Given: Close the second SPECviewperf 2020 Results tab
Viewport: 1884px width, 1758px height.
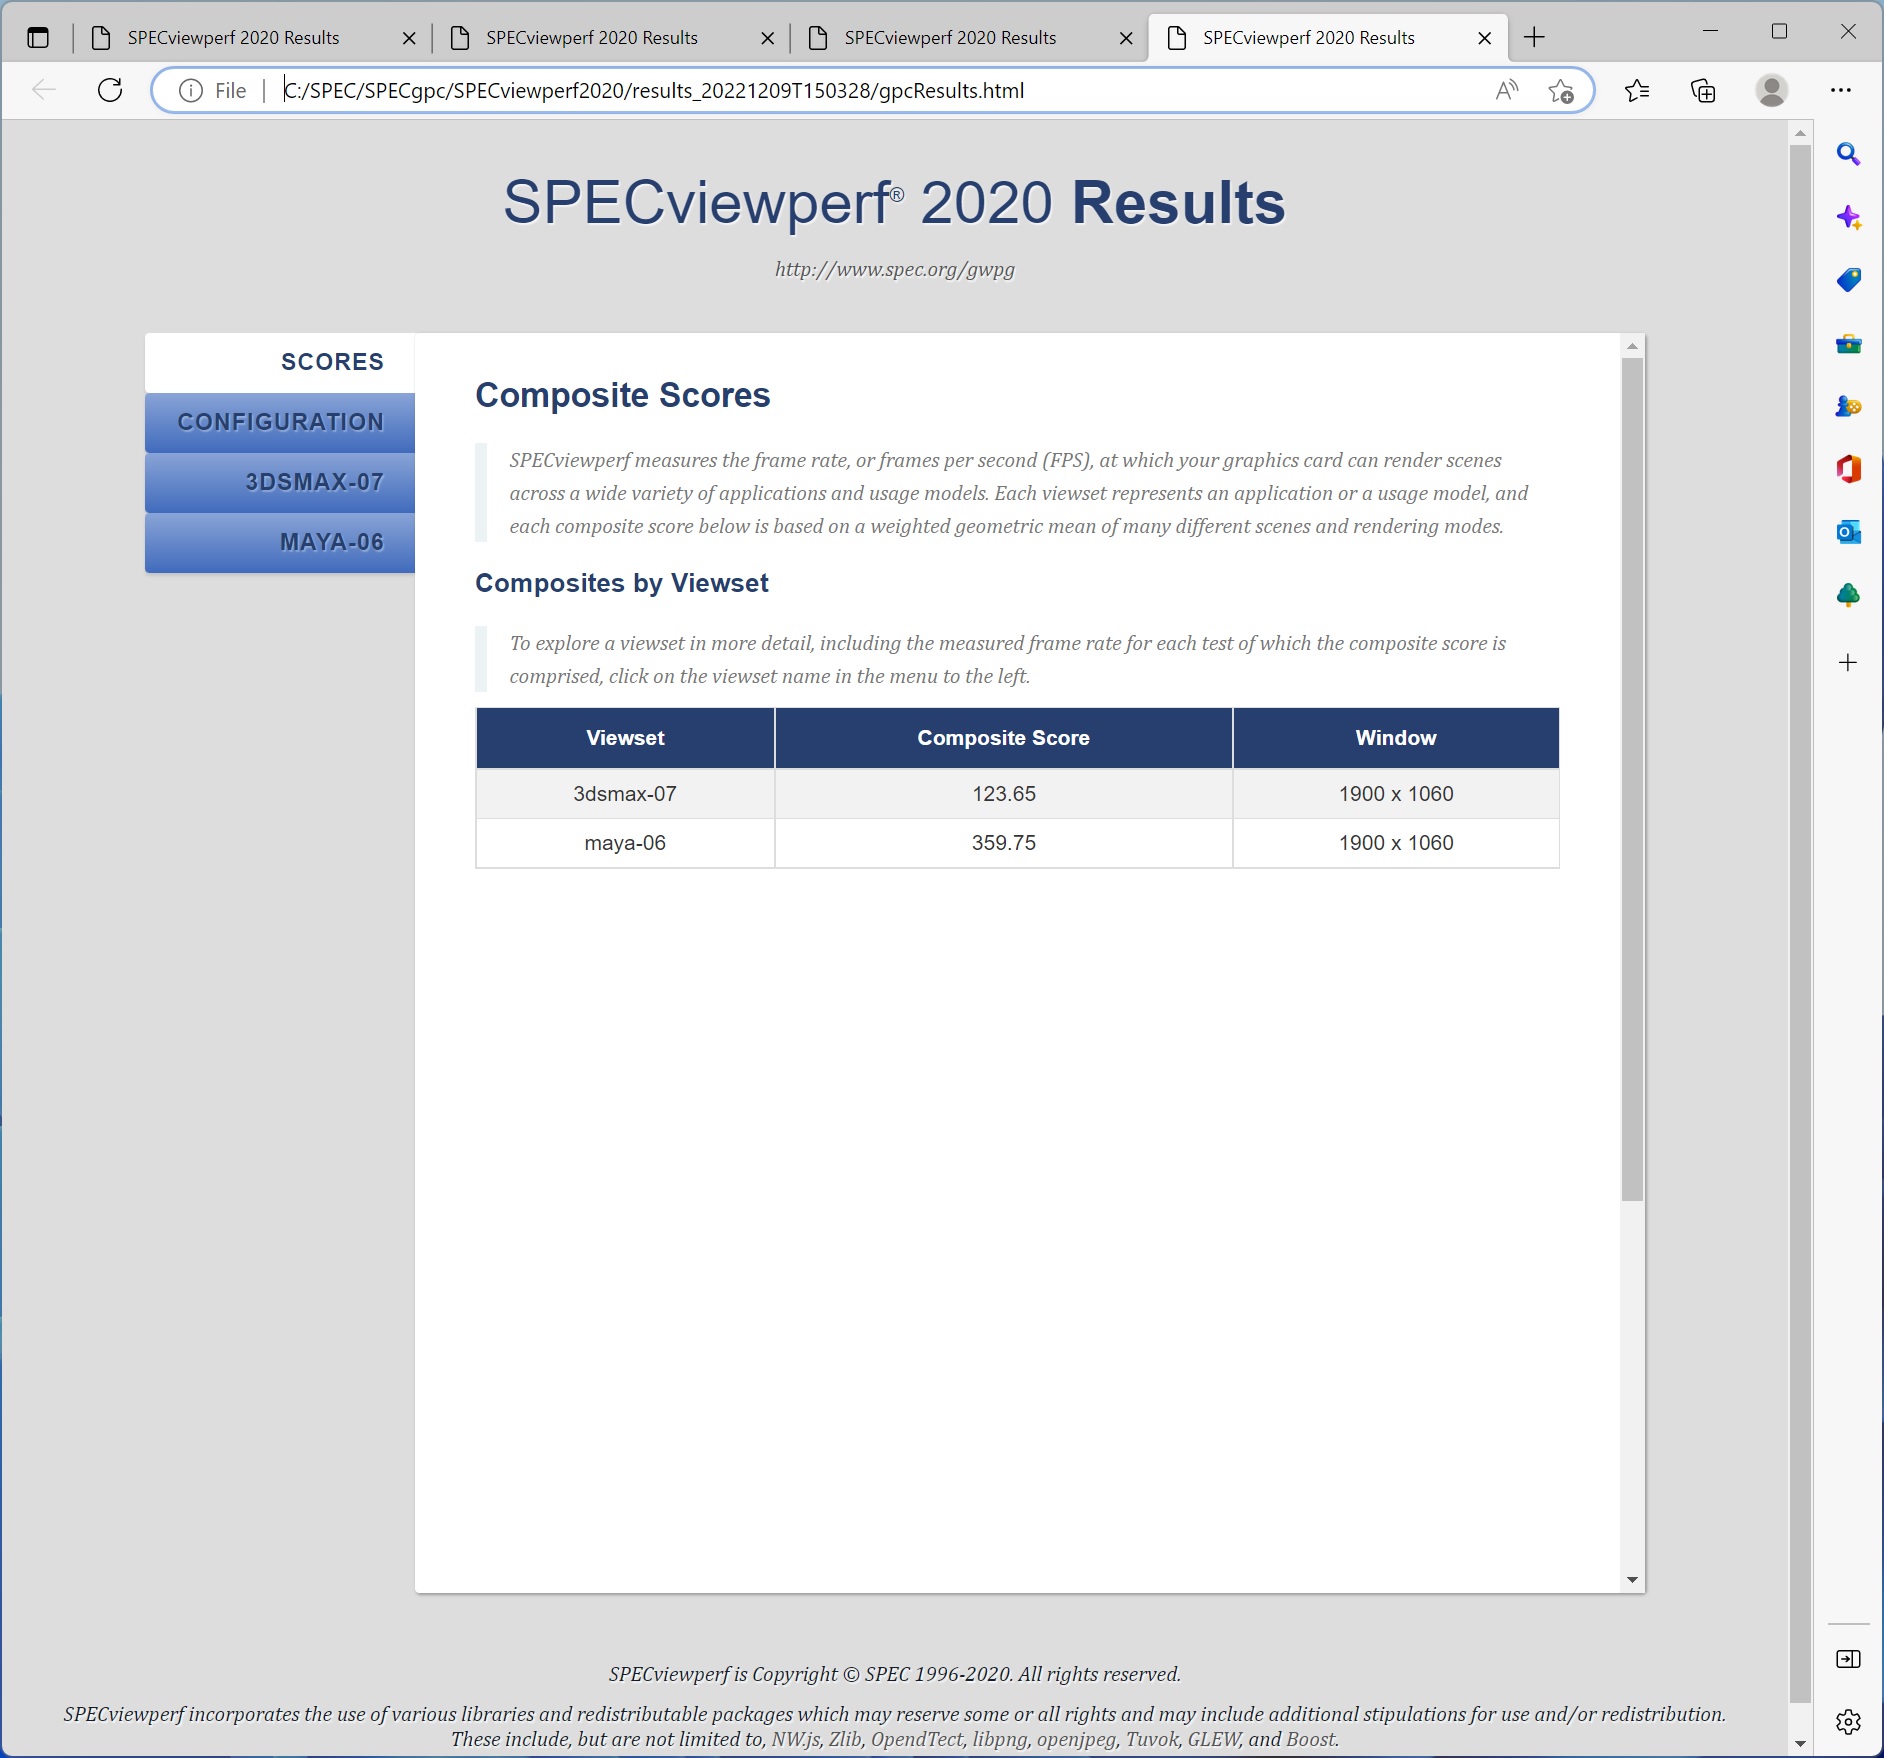Looking at the screenshot, I should point(767,38).
